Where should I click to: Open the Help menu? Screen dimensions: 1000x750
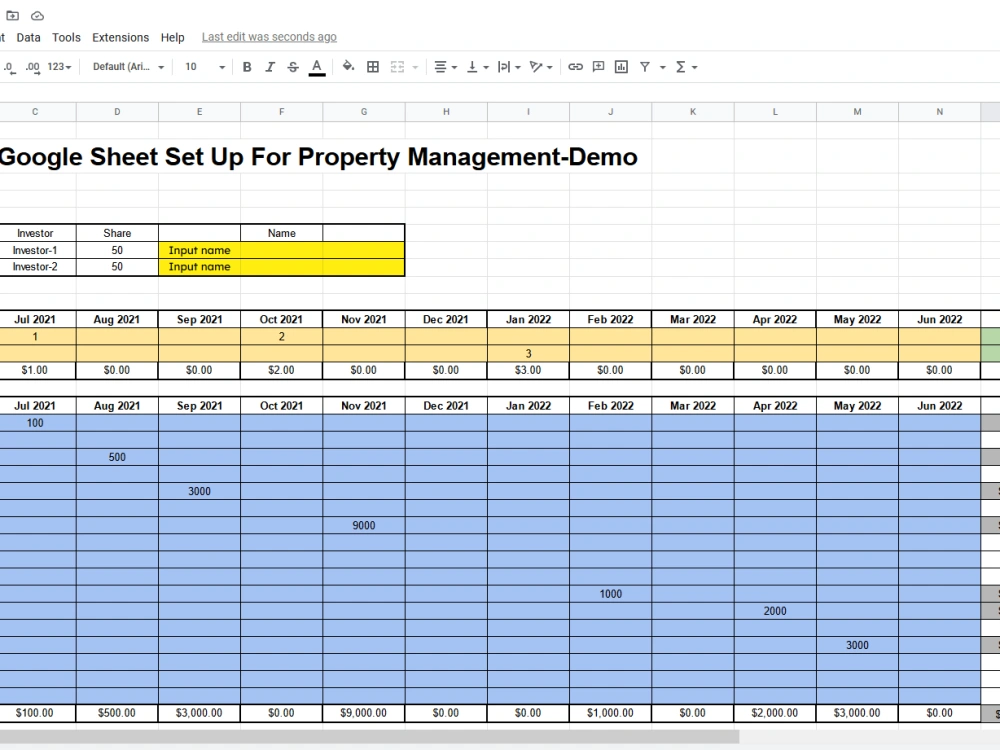[172, 38]
